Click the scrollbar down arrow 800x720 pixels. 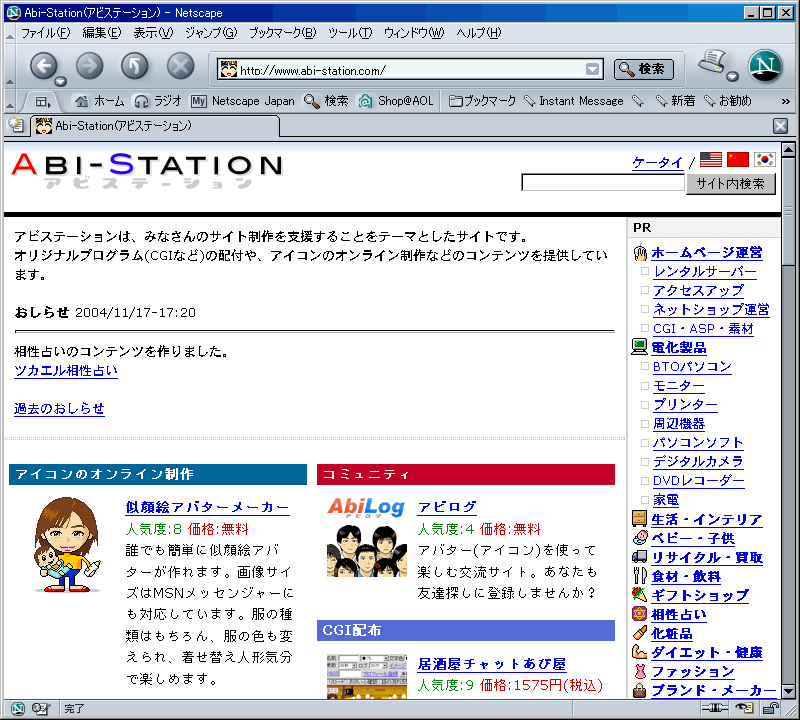click(788, 691)
